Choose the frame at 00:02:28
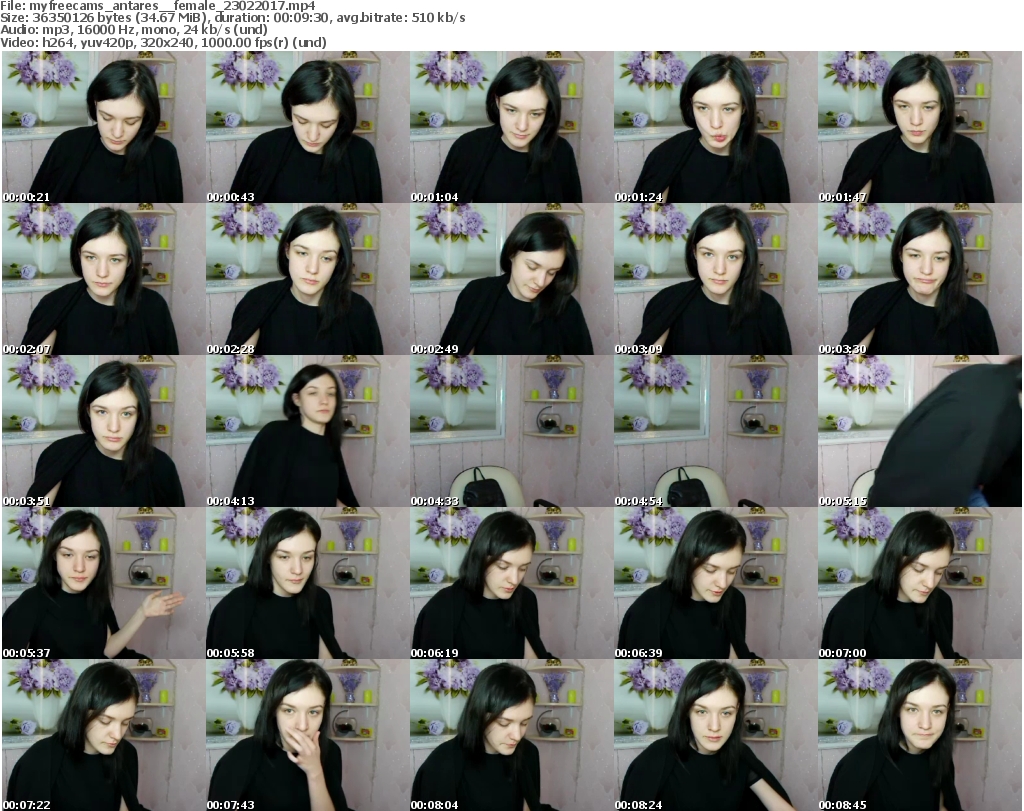The image size is (1024, 811). pos(308,279)
